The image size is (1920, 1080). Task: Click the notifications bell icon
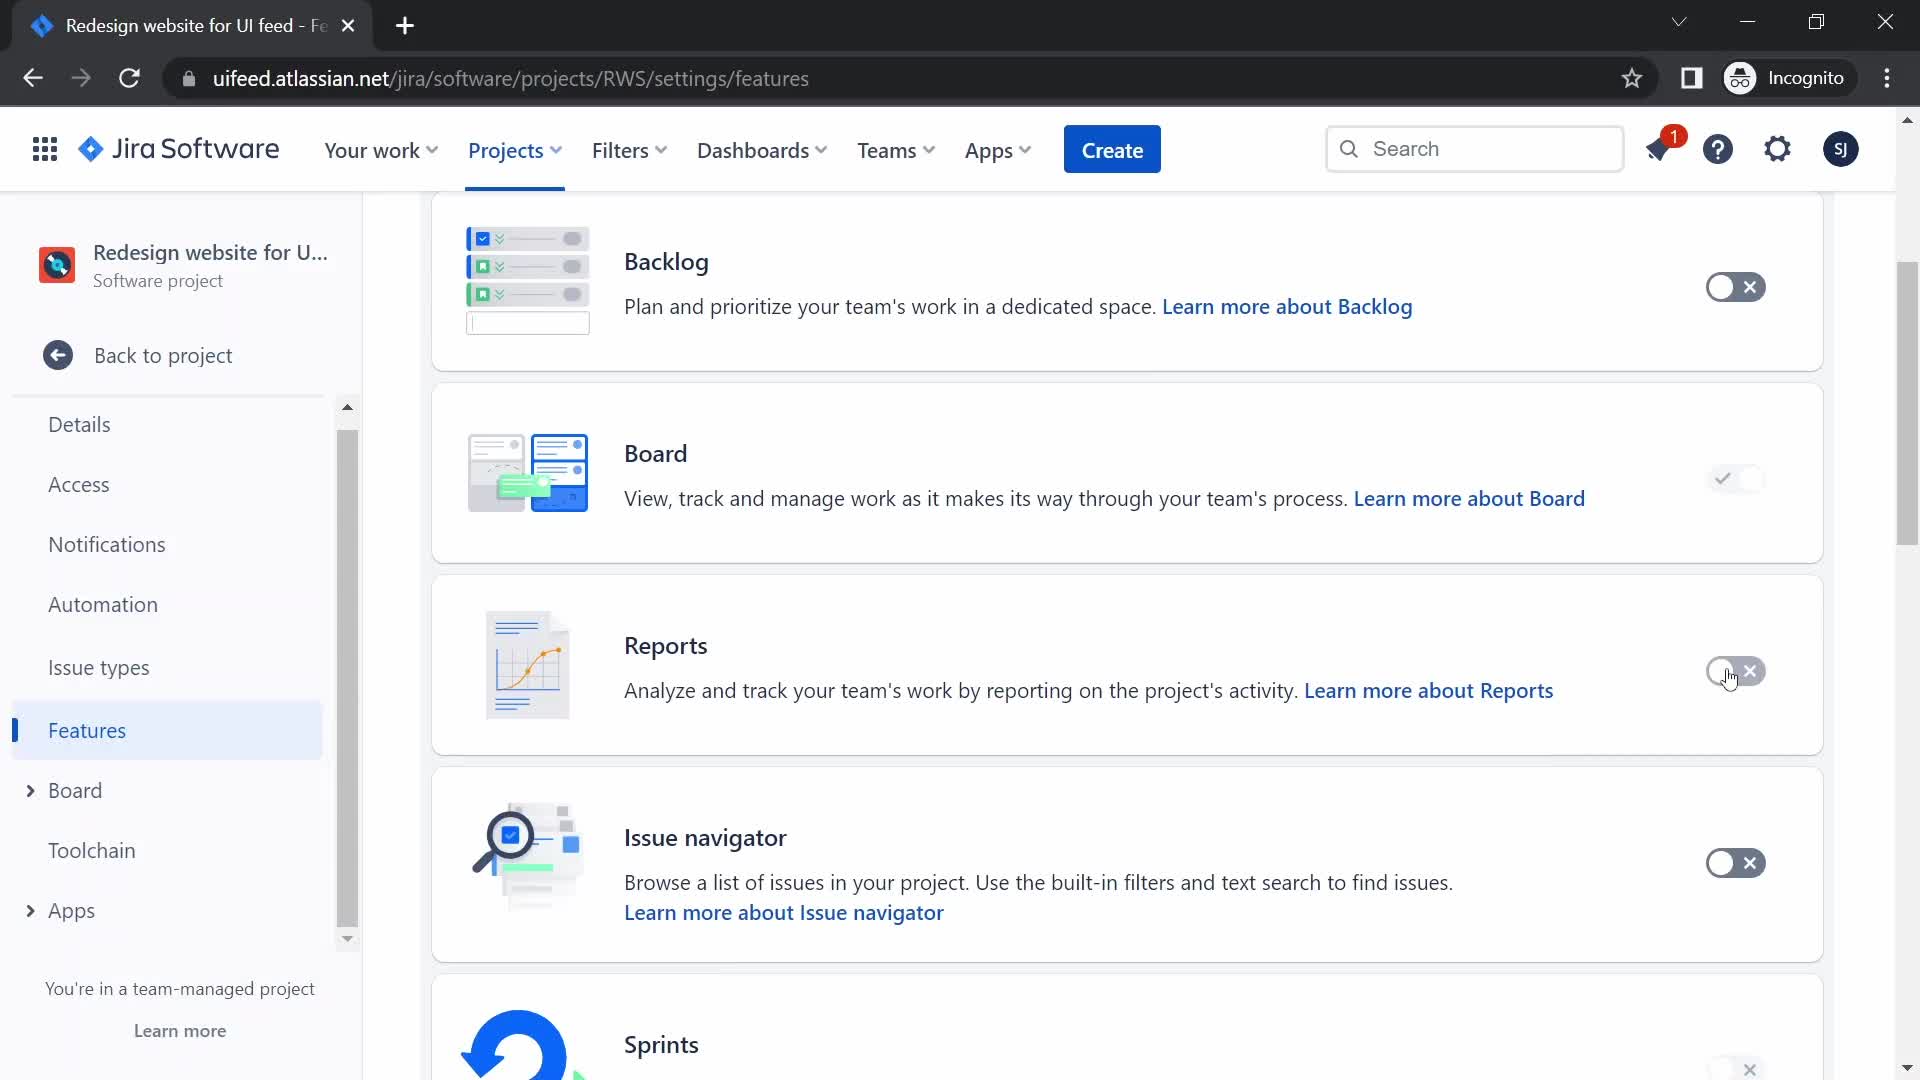[x=1659, y=149]
